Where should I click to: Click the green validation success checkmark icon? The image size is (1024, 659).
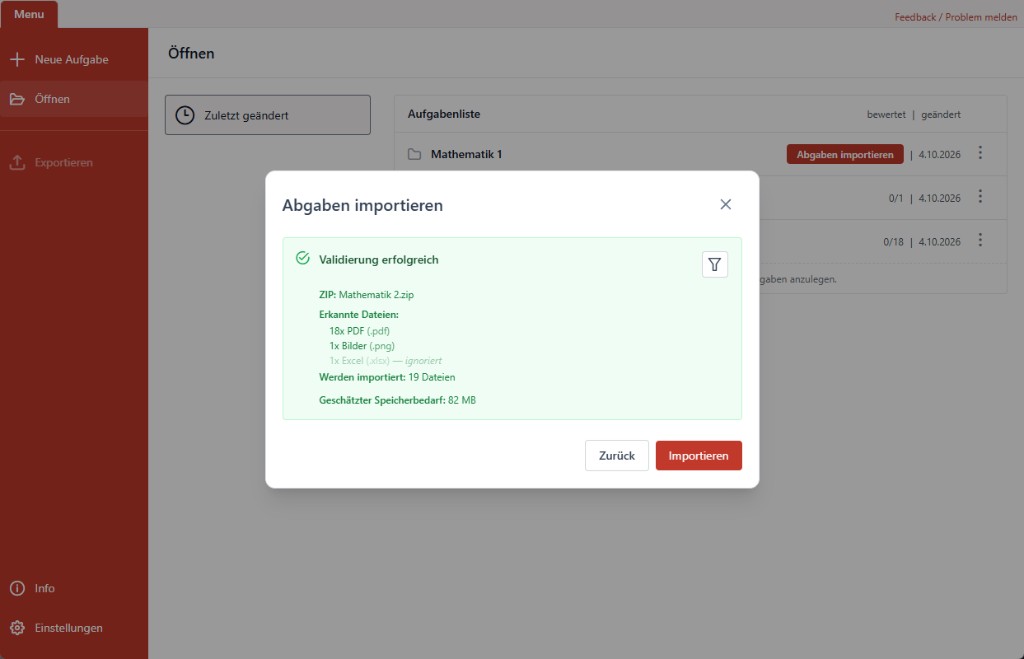click(302, 258)
